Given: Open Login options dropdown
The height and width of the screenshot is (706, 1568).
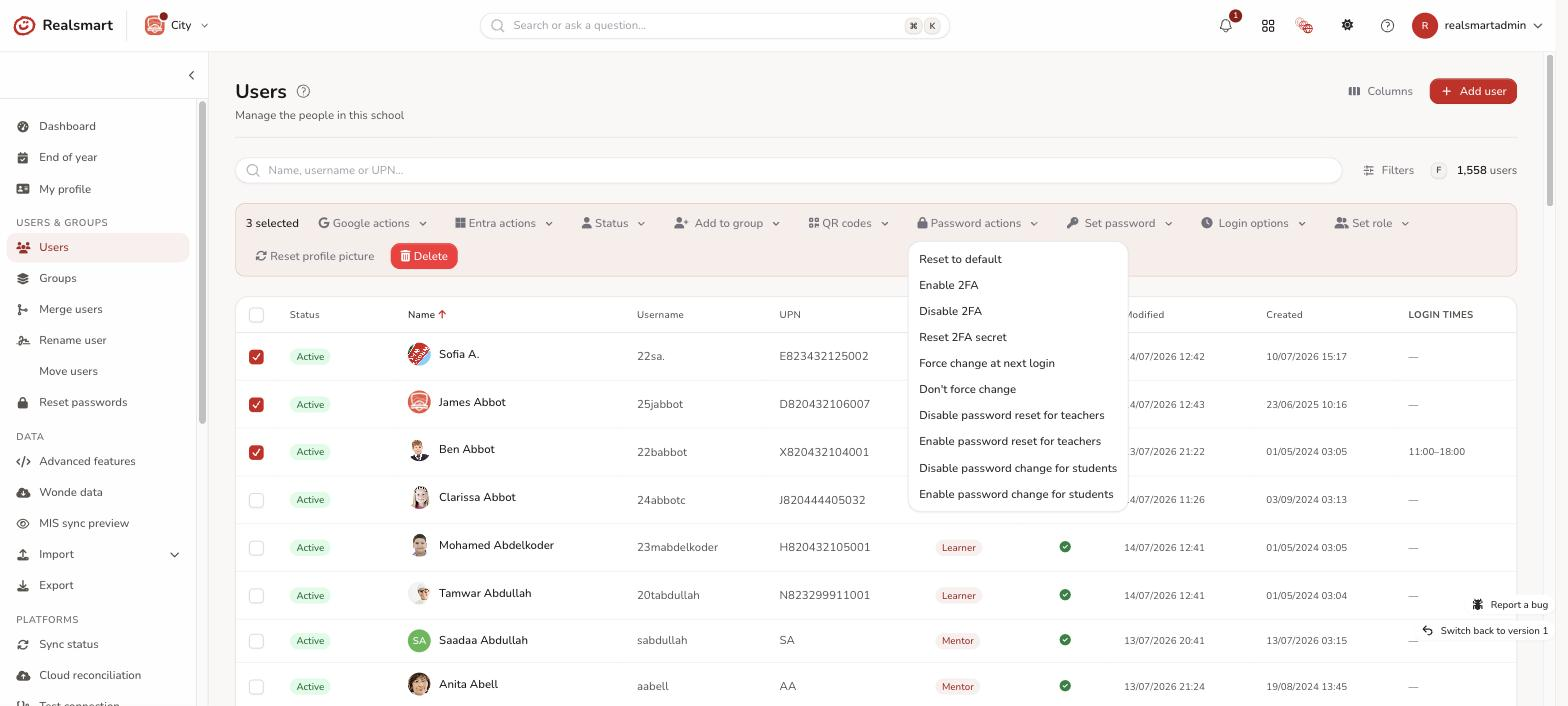Looking at the screenshot, I should click(x=1253, y=223).
